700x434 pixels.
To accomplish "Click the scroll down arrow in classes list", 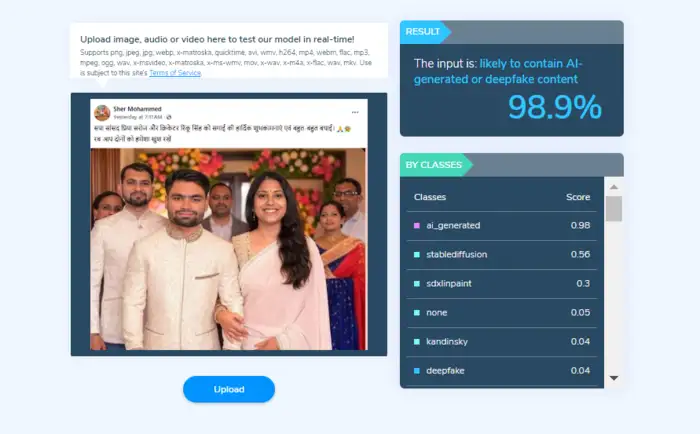I will click(x=614, y=378).
